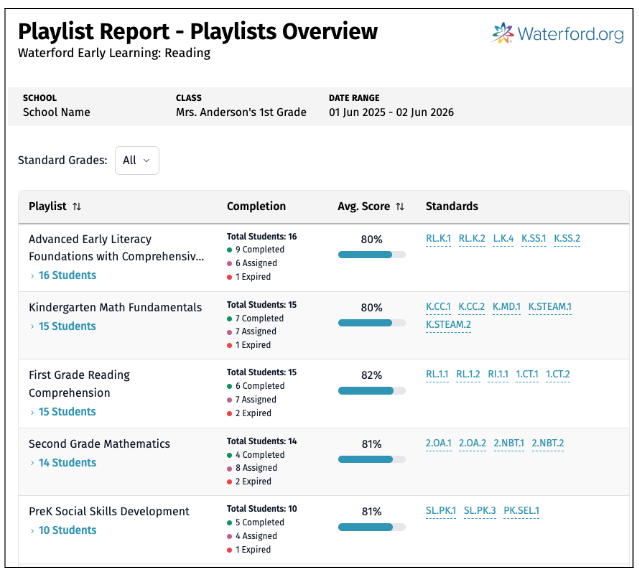The height and width of the screenshot is (575, 639).
Task: Select the RI.1.1 standard link
Action: [497, 375]
